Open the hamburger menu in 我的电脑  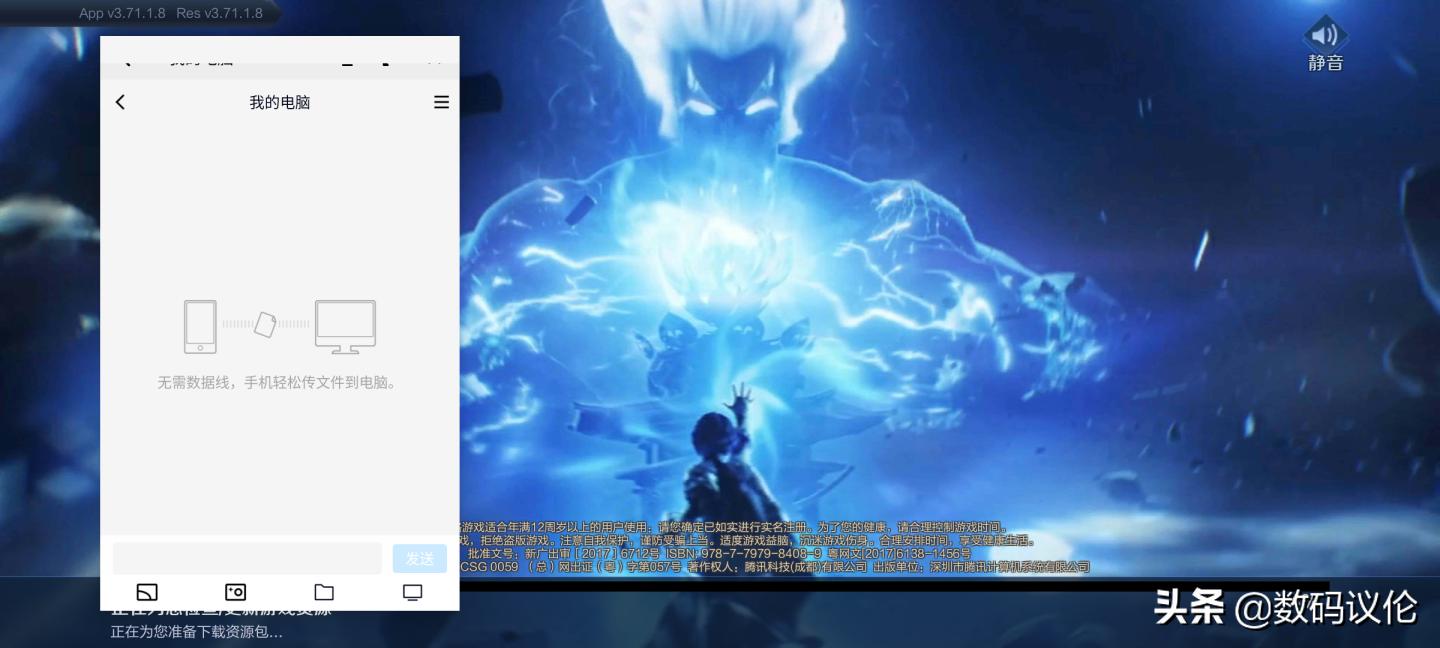pyautogui.click(x=441, y=102)
